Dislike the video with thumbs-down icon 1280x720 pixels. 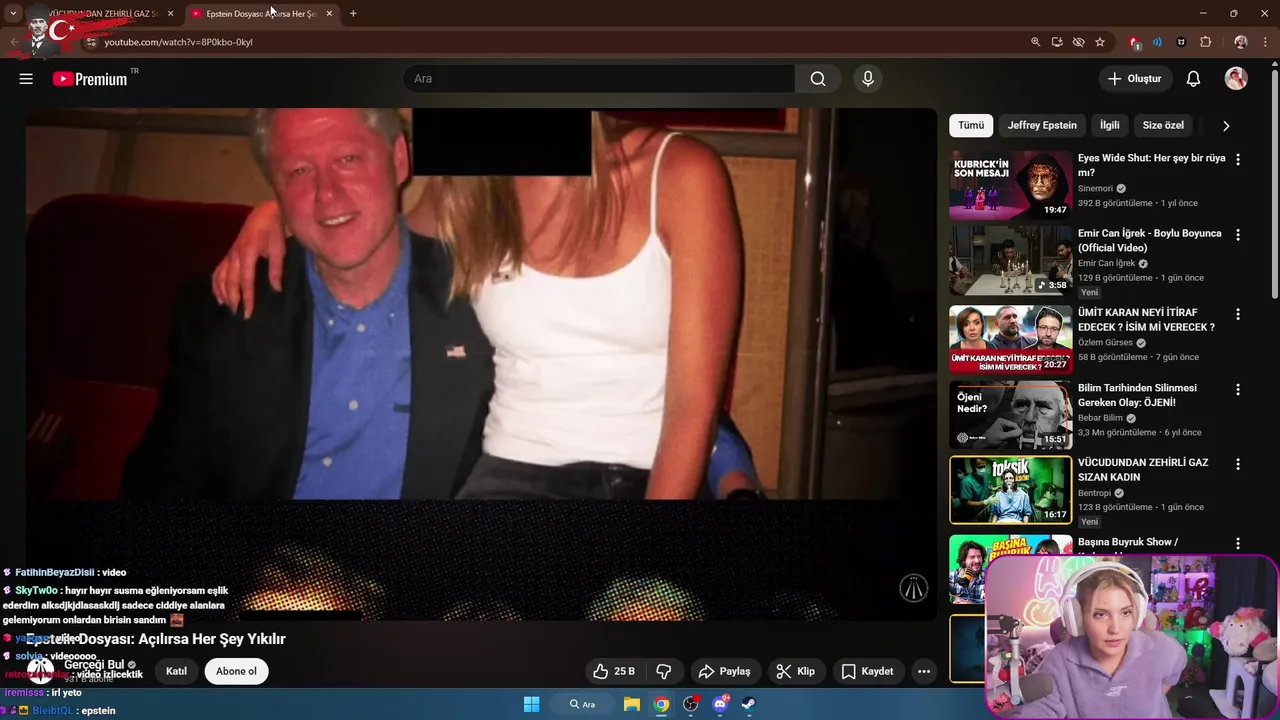click(663, 671)
